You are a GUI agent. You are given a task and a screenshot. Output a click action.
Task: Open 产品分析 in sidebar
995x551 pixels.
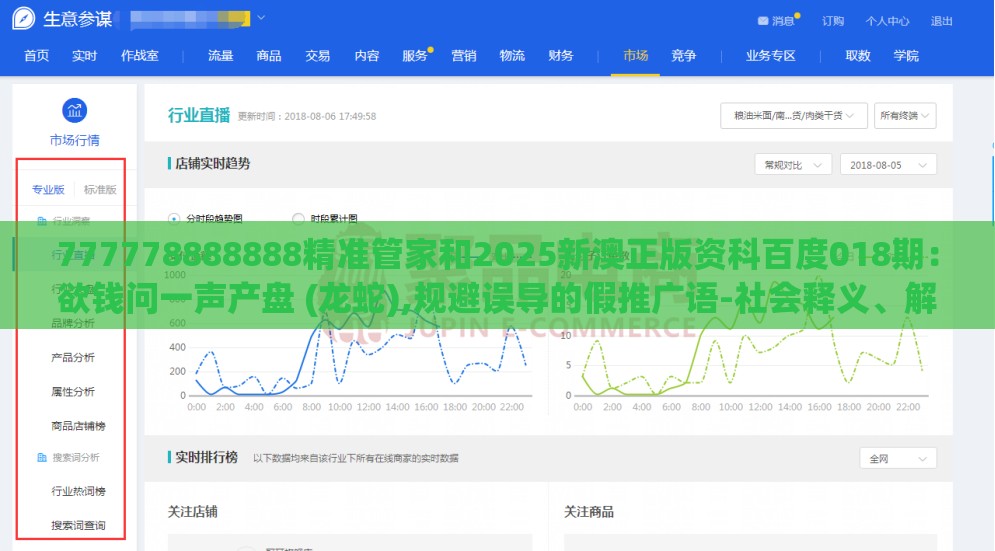[73, 357]
